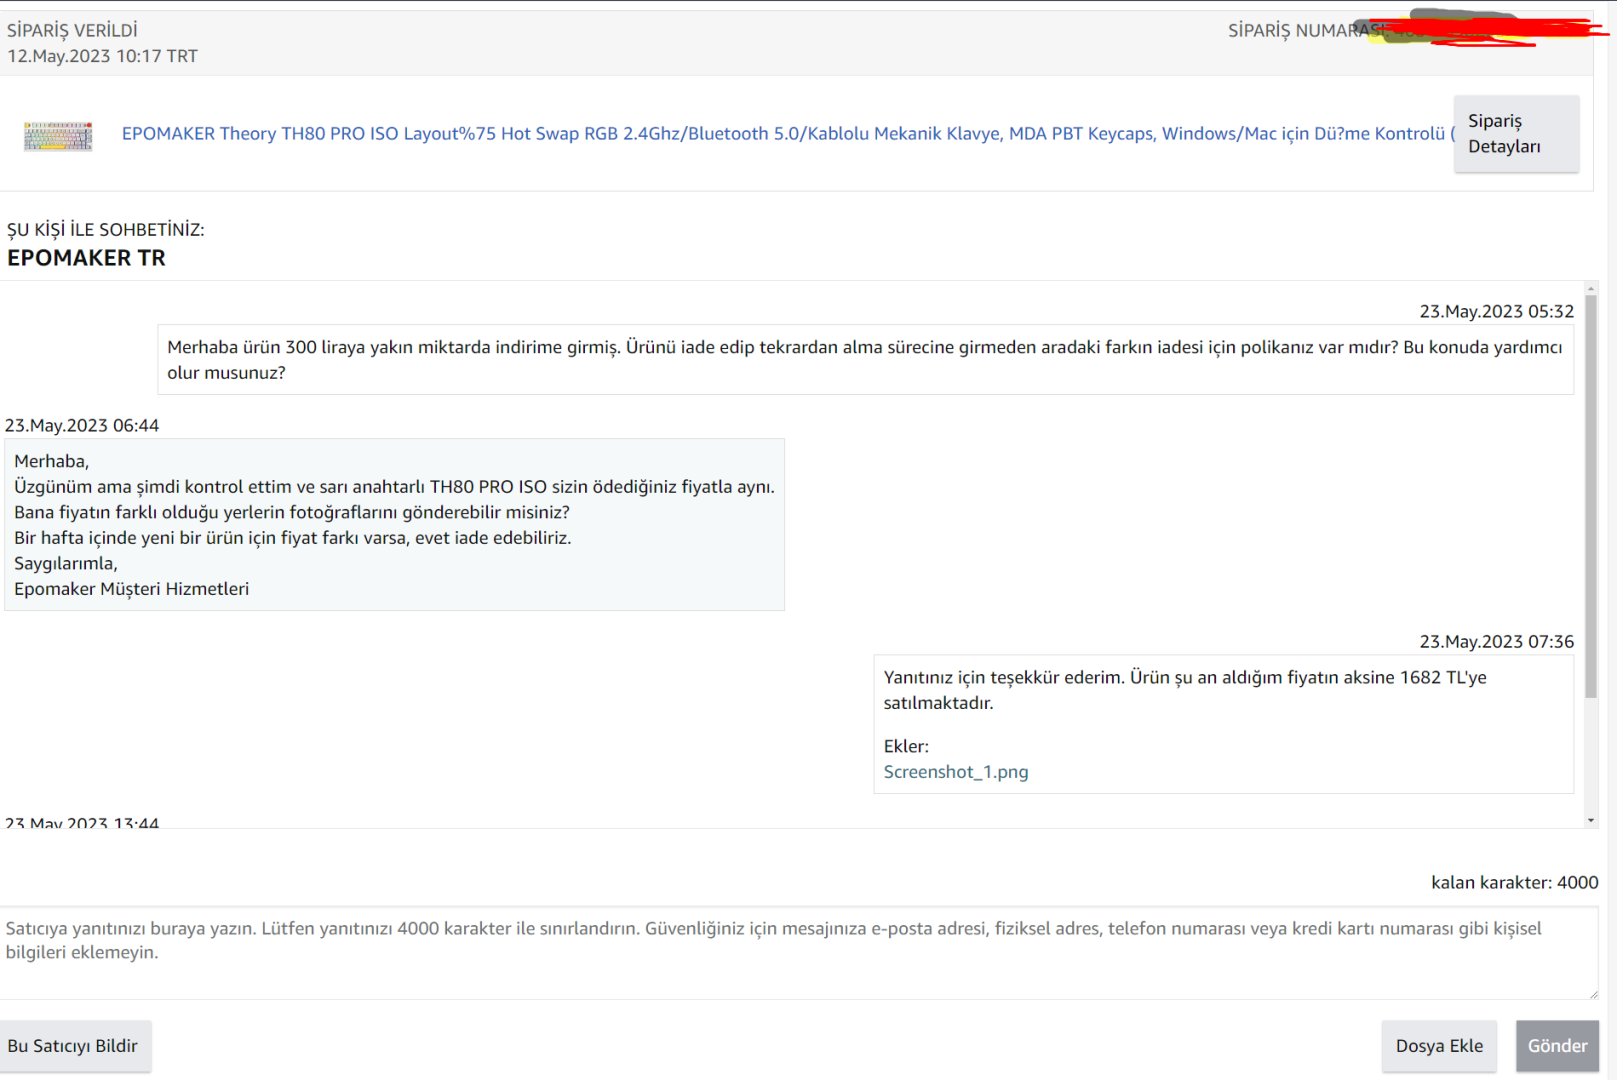Click the timestamp 23.May.2023 06:44
The image size is (1617, 1080).
pos(82,426)
